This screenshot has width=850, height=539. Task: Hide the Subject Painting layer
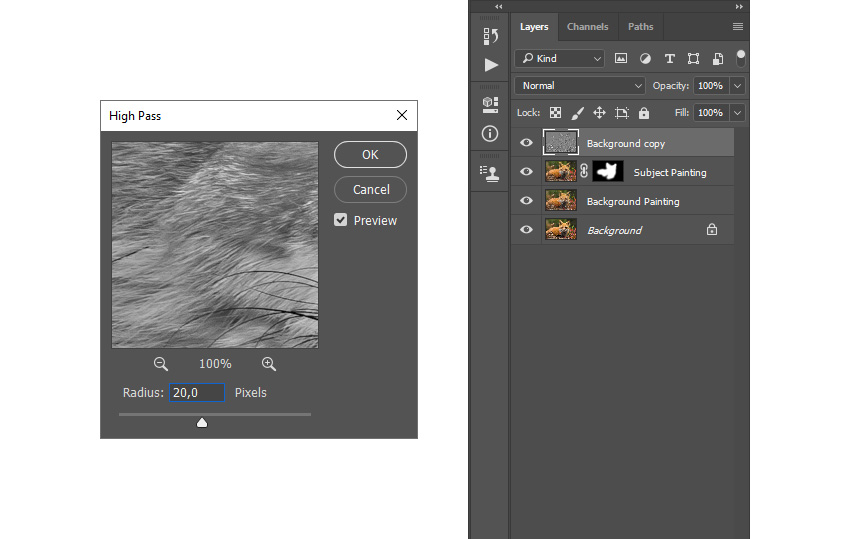526,171
